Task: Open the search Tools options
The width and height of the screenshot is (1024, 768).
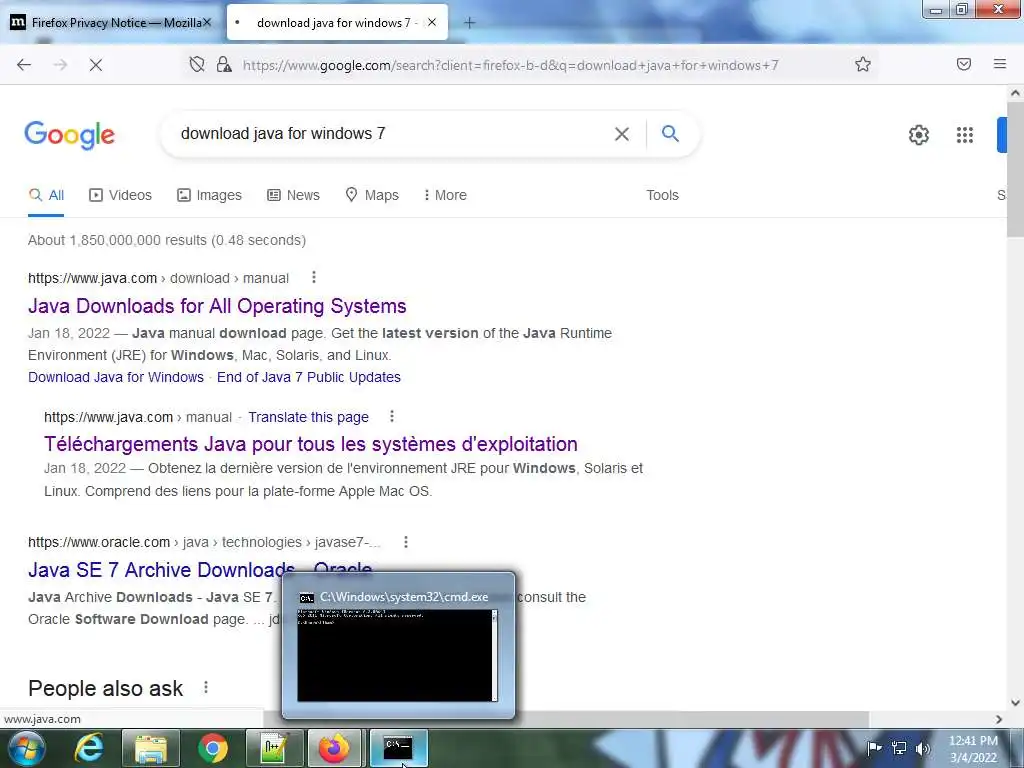Action: (x=662, y=195)
